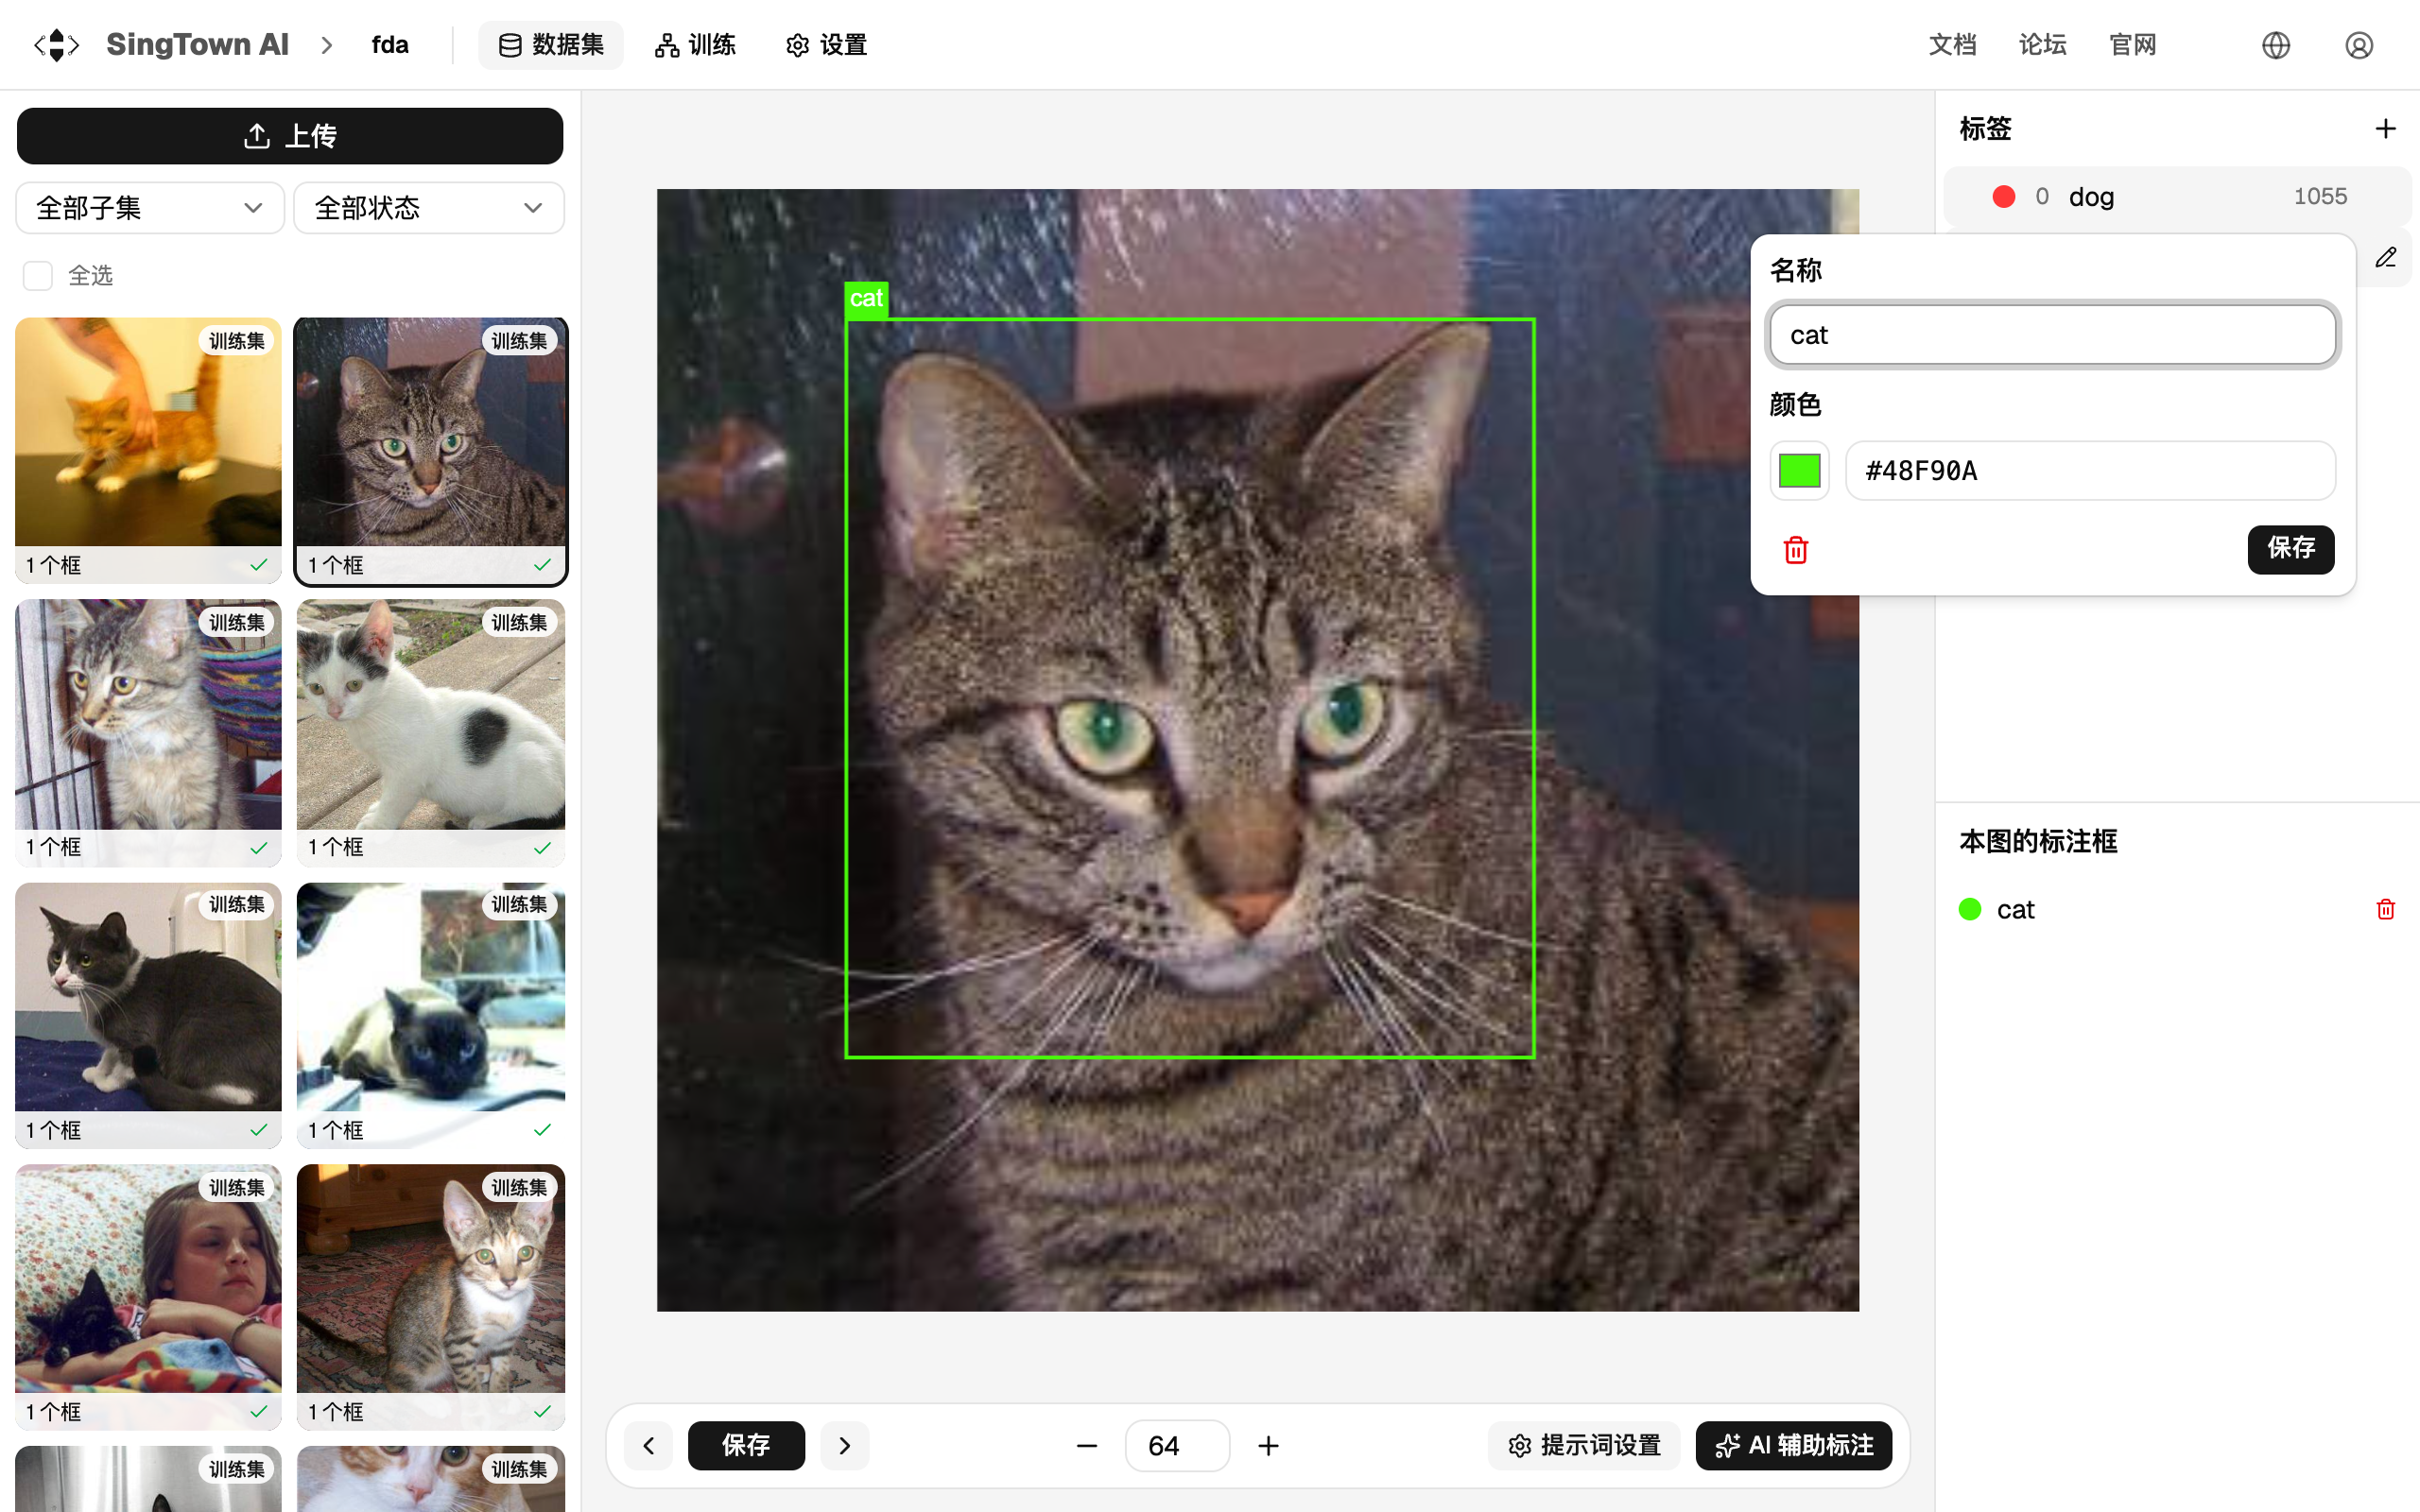The image size is (2420, 1512).
Task: Delete cat annotation box from this image
Action: pos(2386,909)
